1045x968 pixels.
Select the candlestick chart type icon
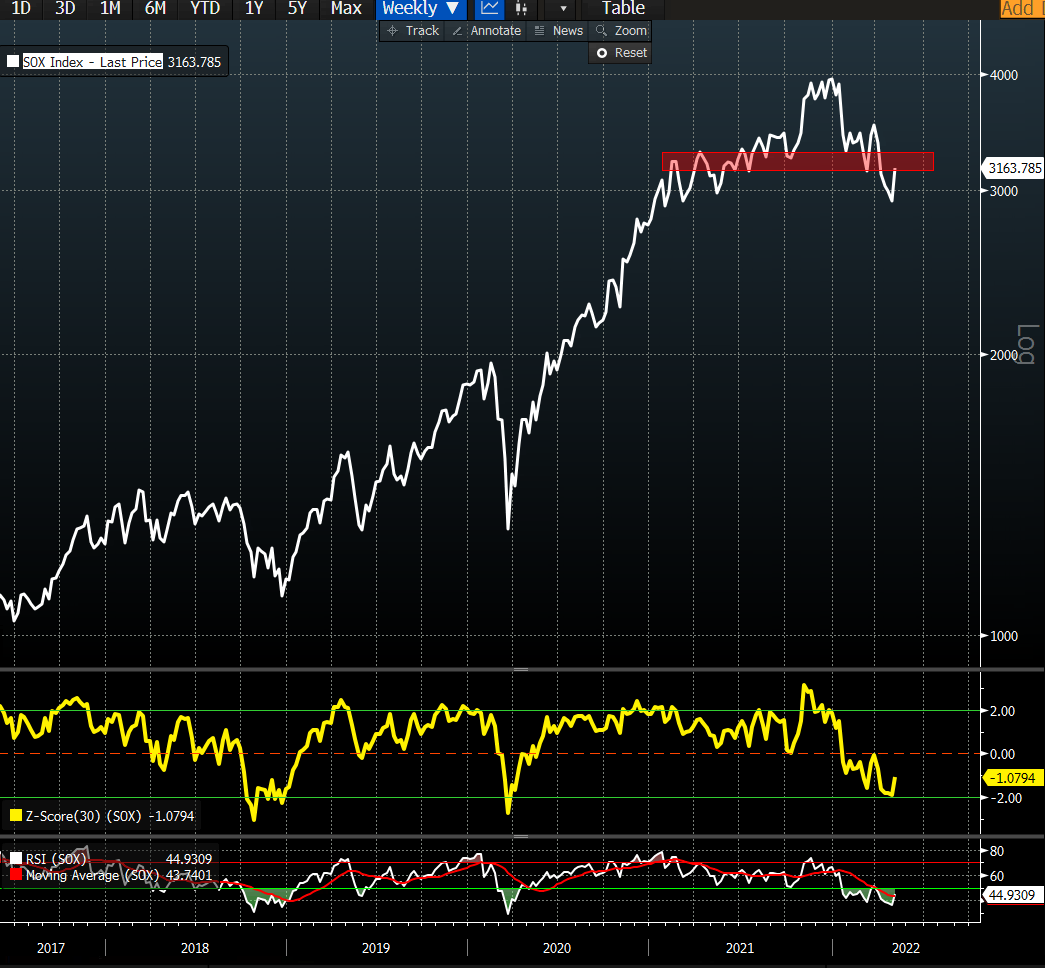pyautogui.click(x=522, y=9)
